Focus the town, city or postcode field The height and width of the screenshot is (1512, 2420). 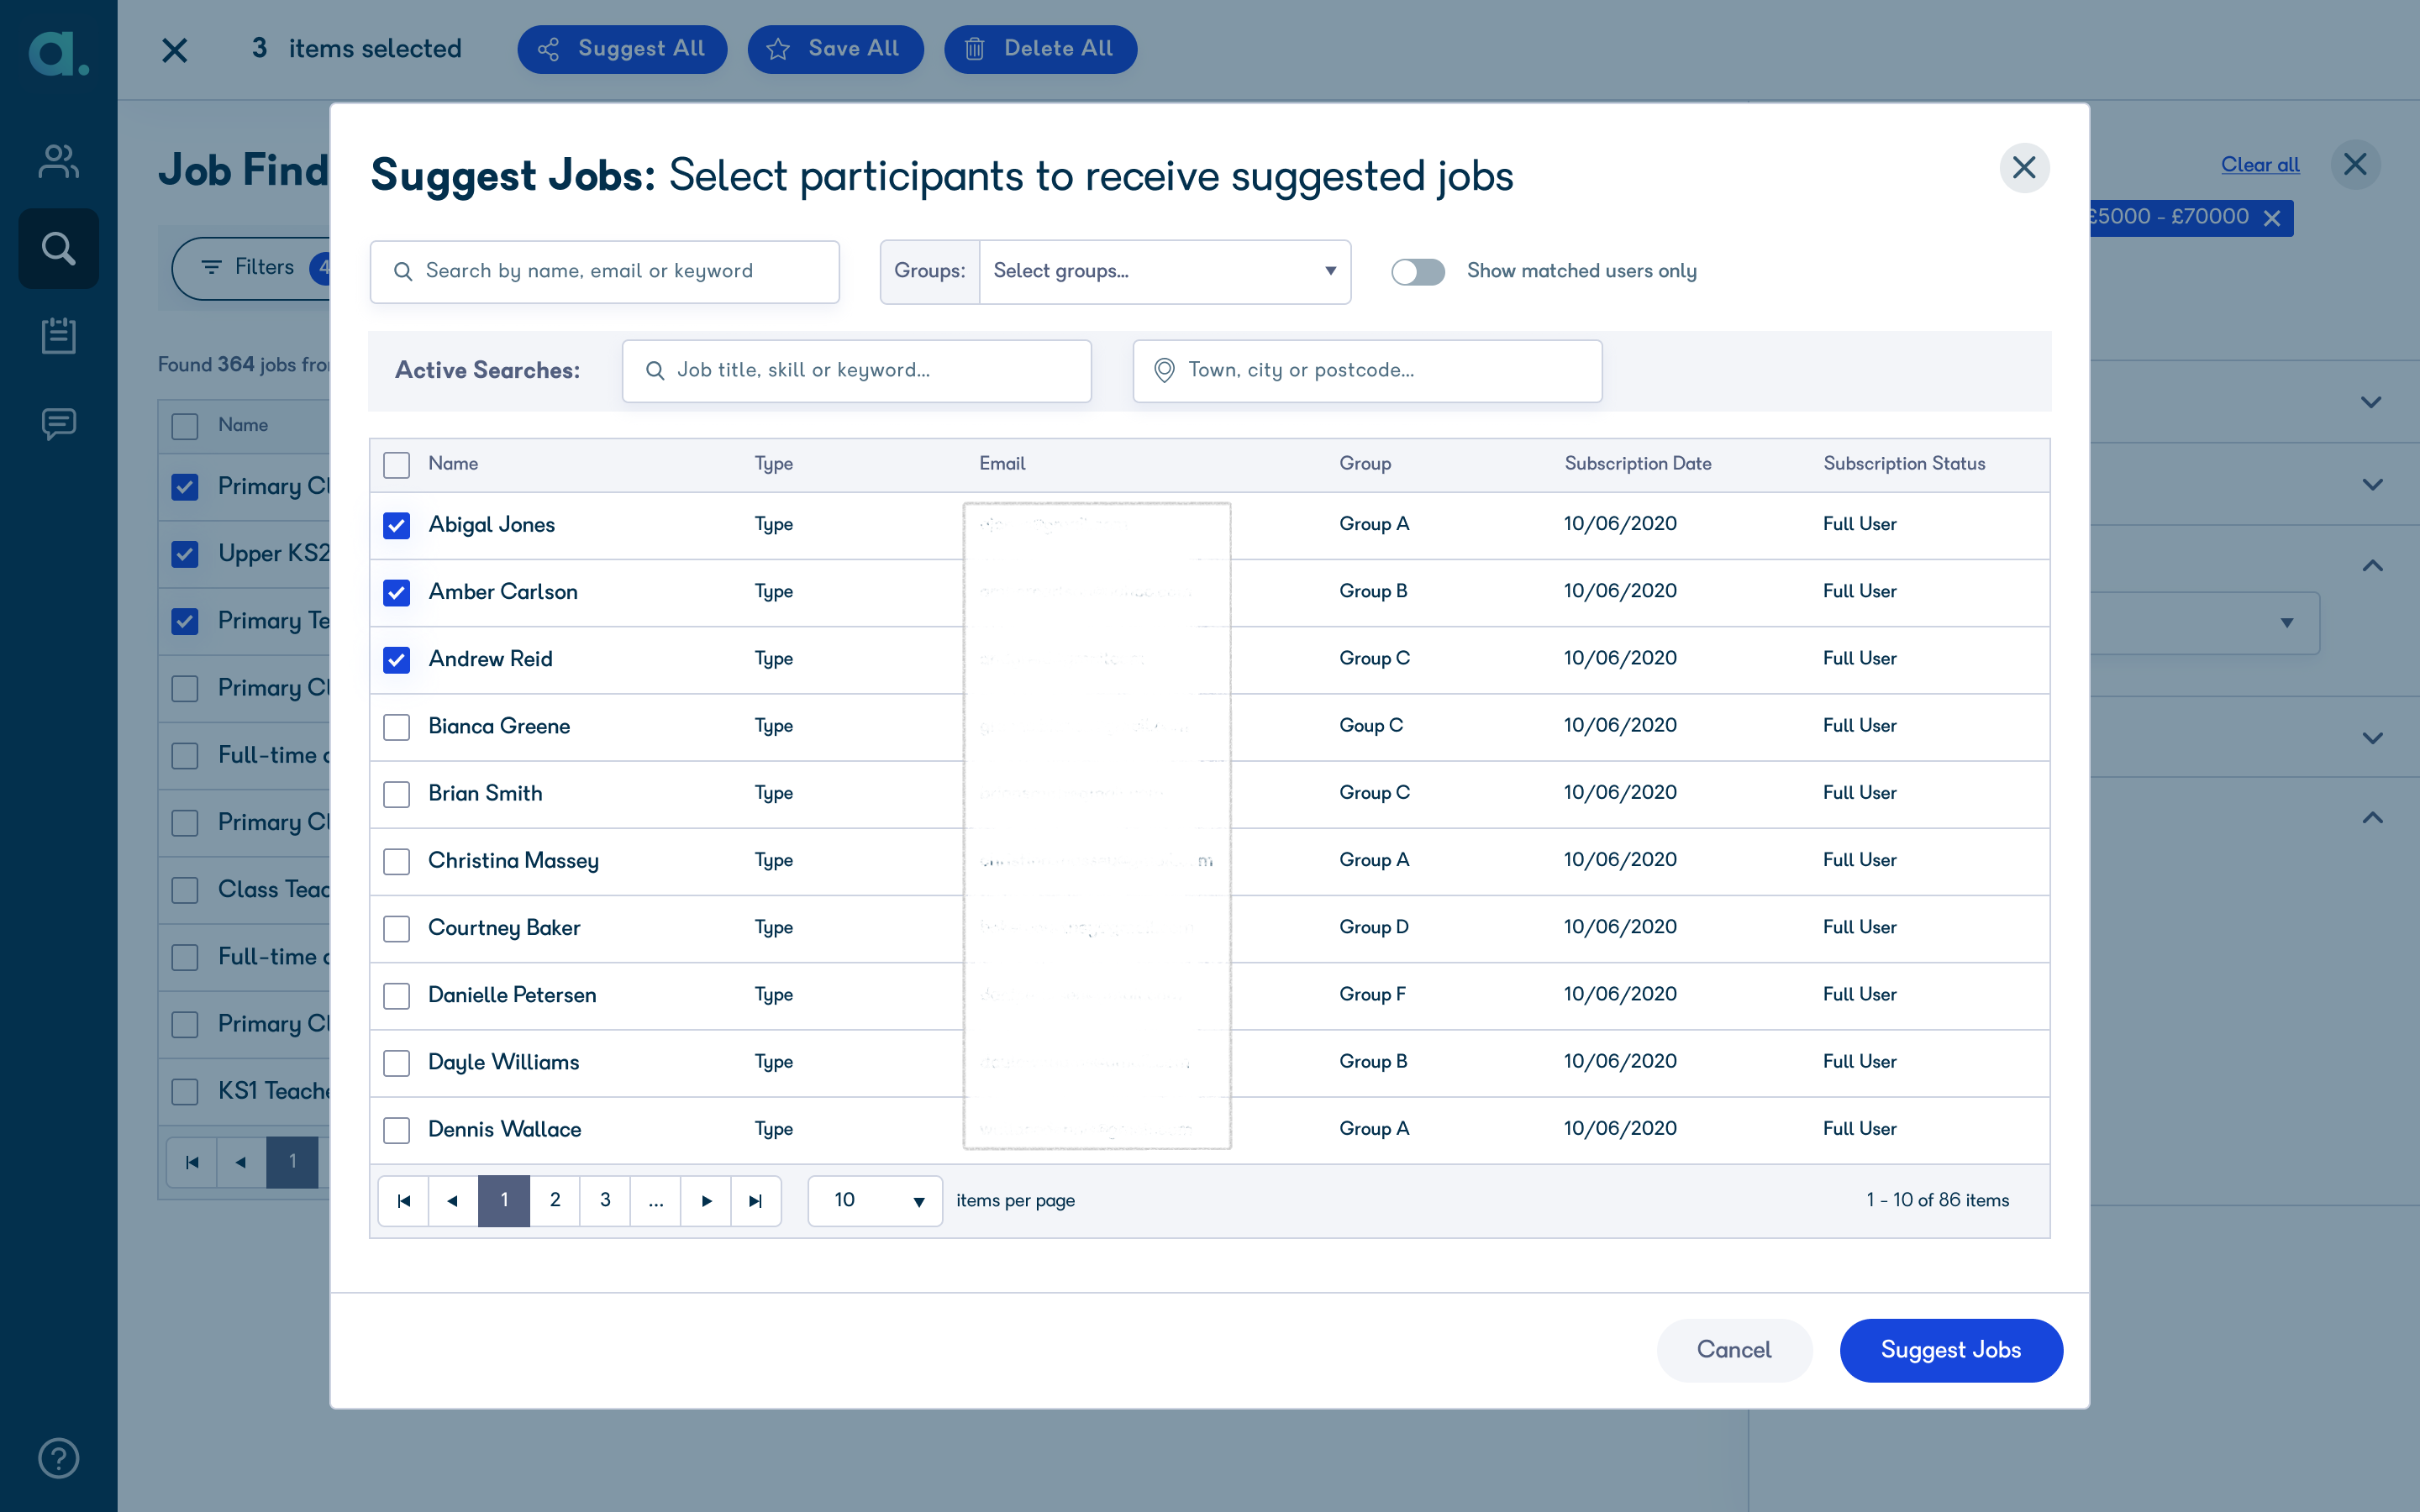tap(1367, 371)
